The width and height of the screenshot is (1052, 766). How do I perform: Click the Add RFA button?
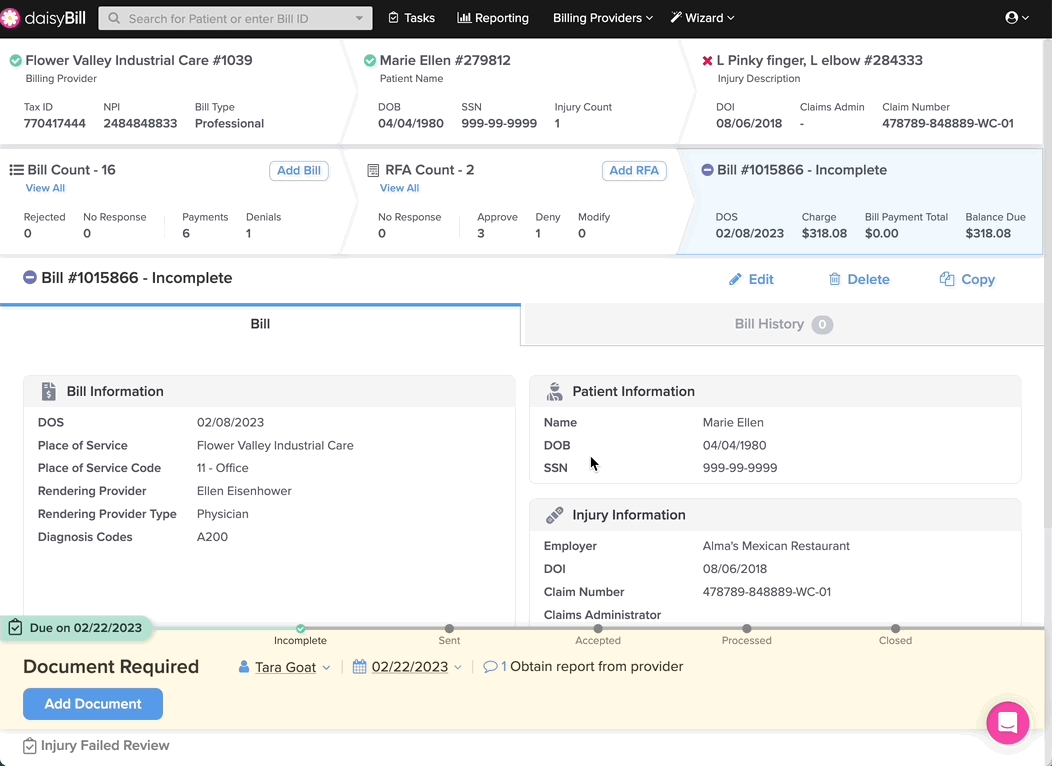tap(634, 170)
